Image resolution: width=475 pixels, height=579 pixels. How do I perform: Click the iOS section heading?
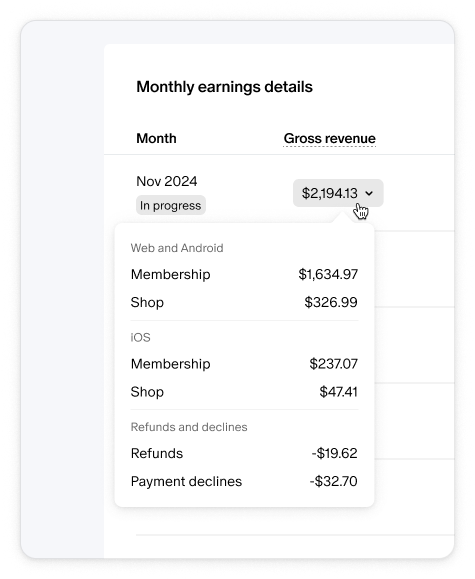point(140,337)
